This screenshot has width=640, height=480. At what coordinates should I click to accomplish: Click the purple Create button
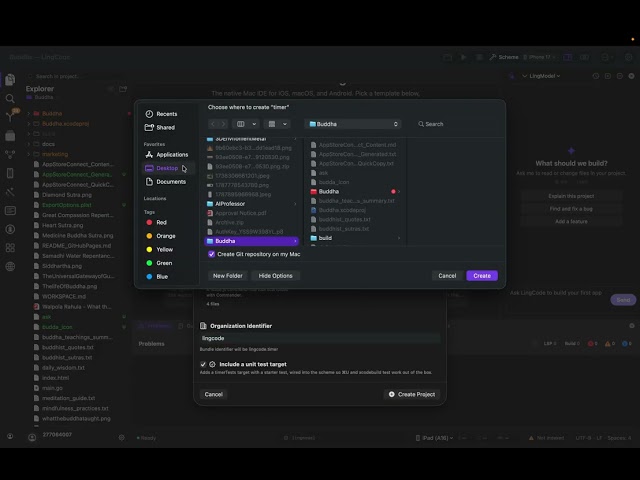click(482, 276)
